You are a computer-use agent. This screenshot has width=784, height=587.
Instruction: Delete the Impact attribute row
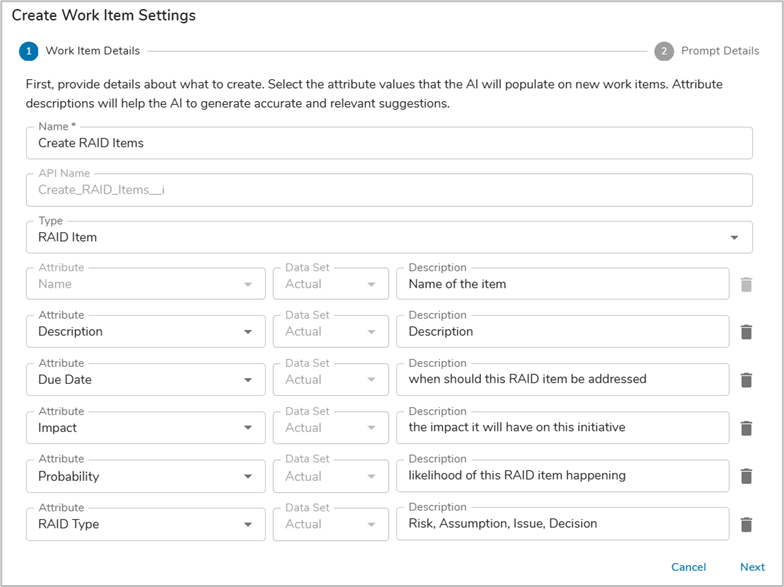coord(746,428)
